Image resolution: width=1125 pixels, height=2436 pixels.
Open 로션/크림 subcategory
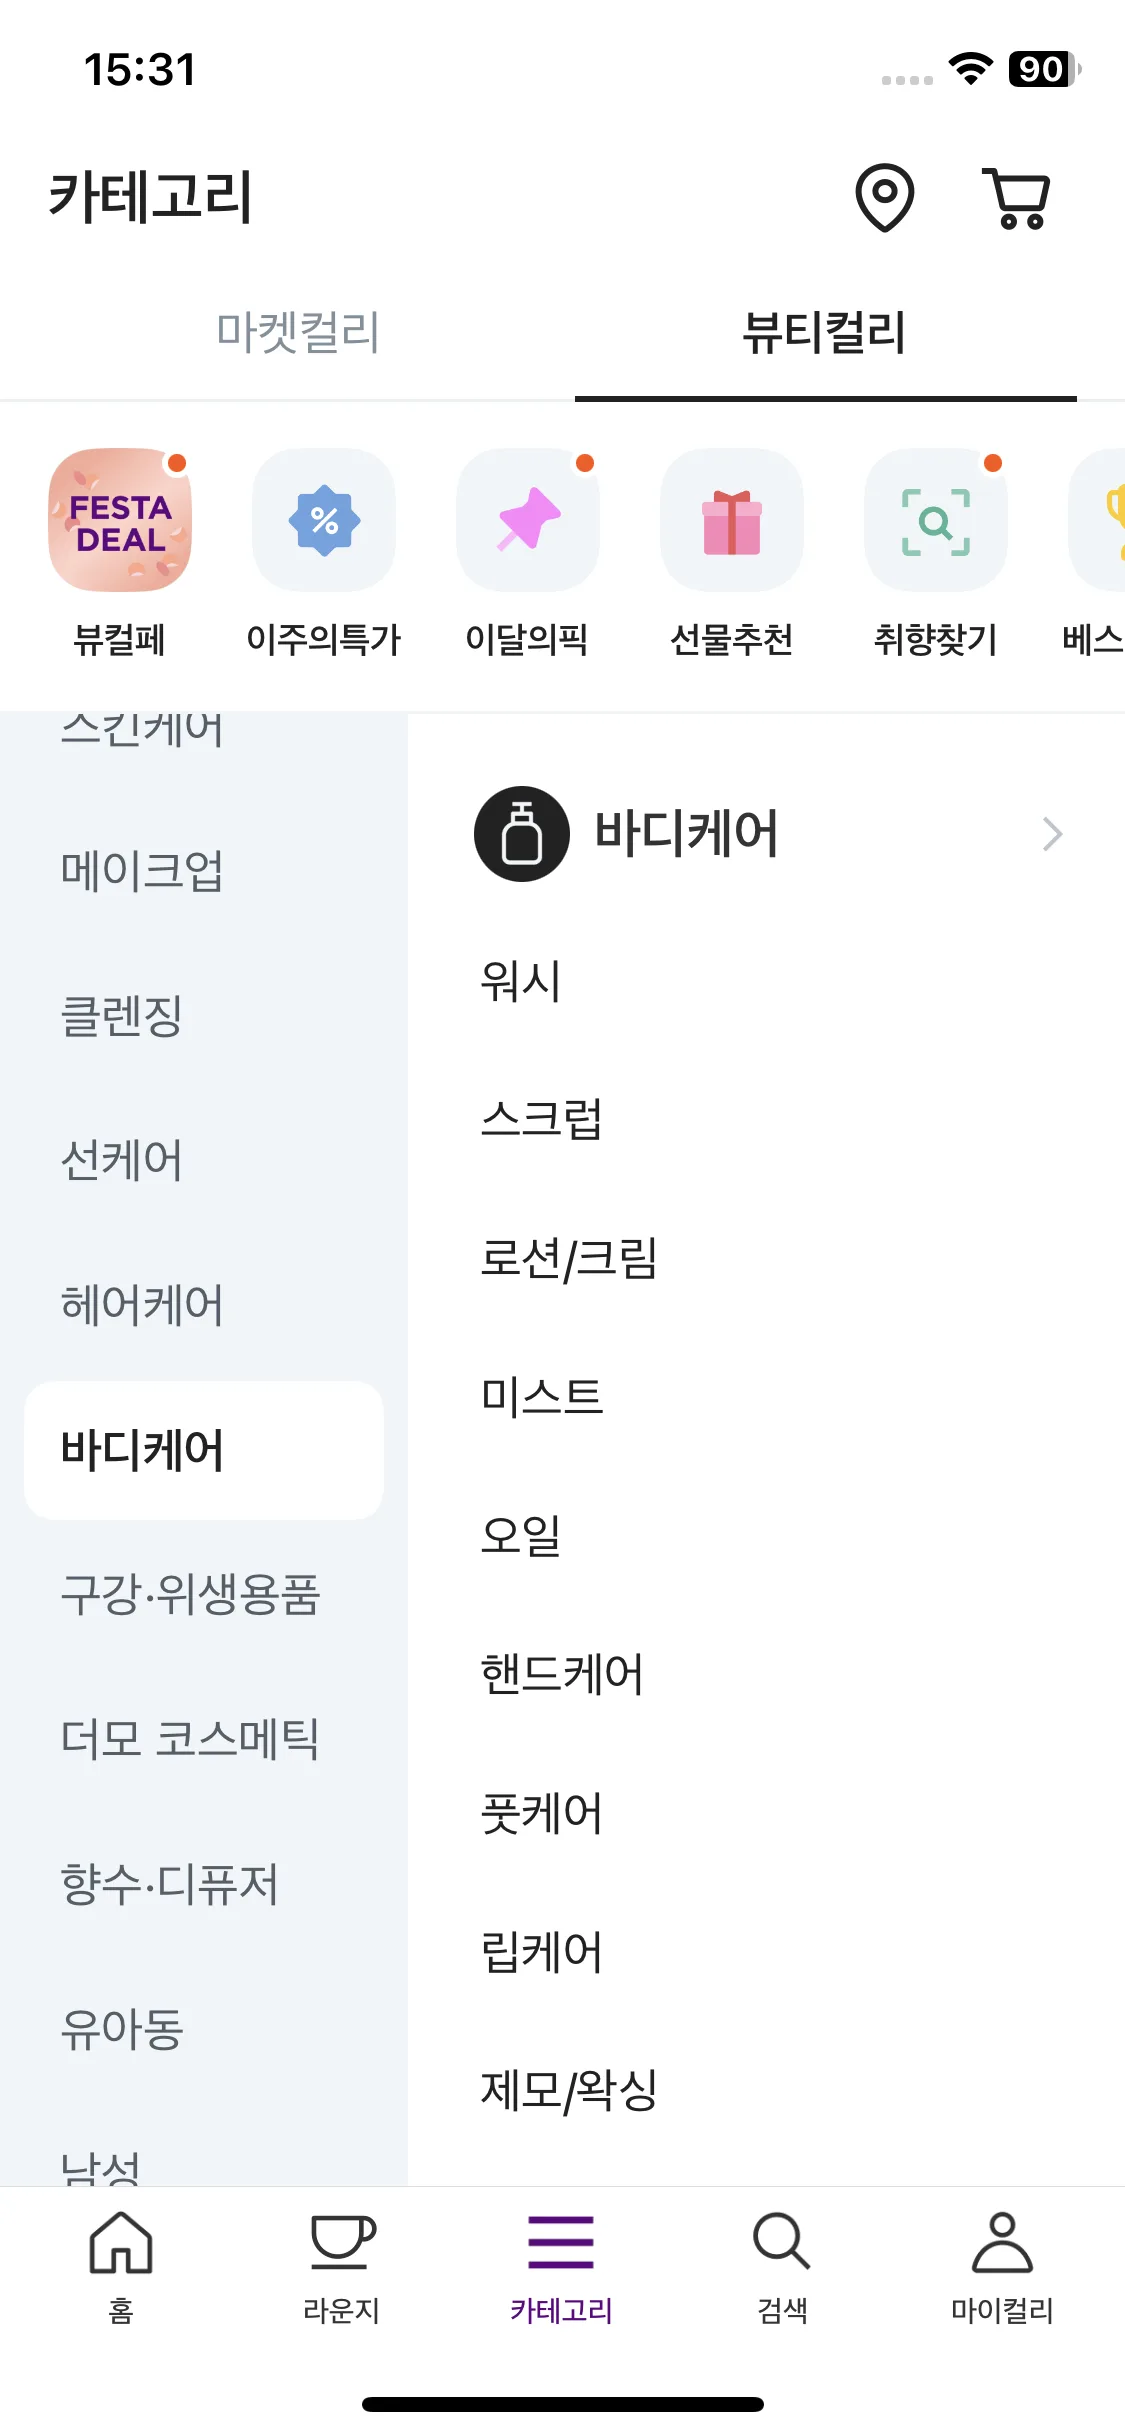pos(569,1258)
